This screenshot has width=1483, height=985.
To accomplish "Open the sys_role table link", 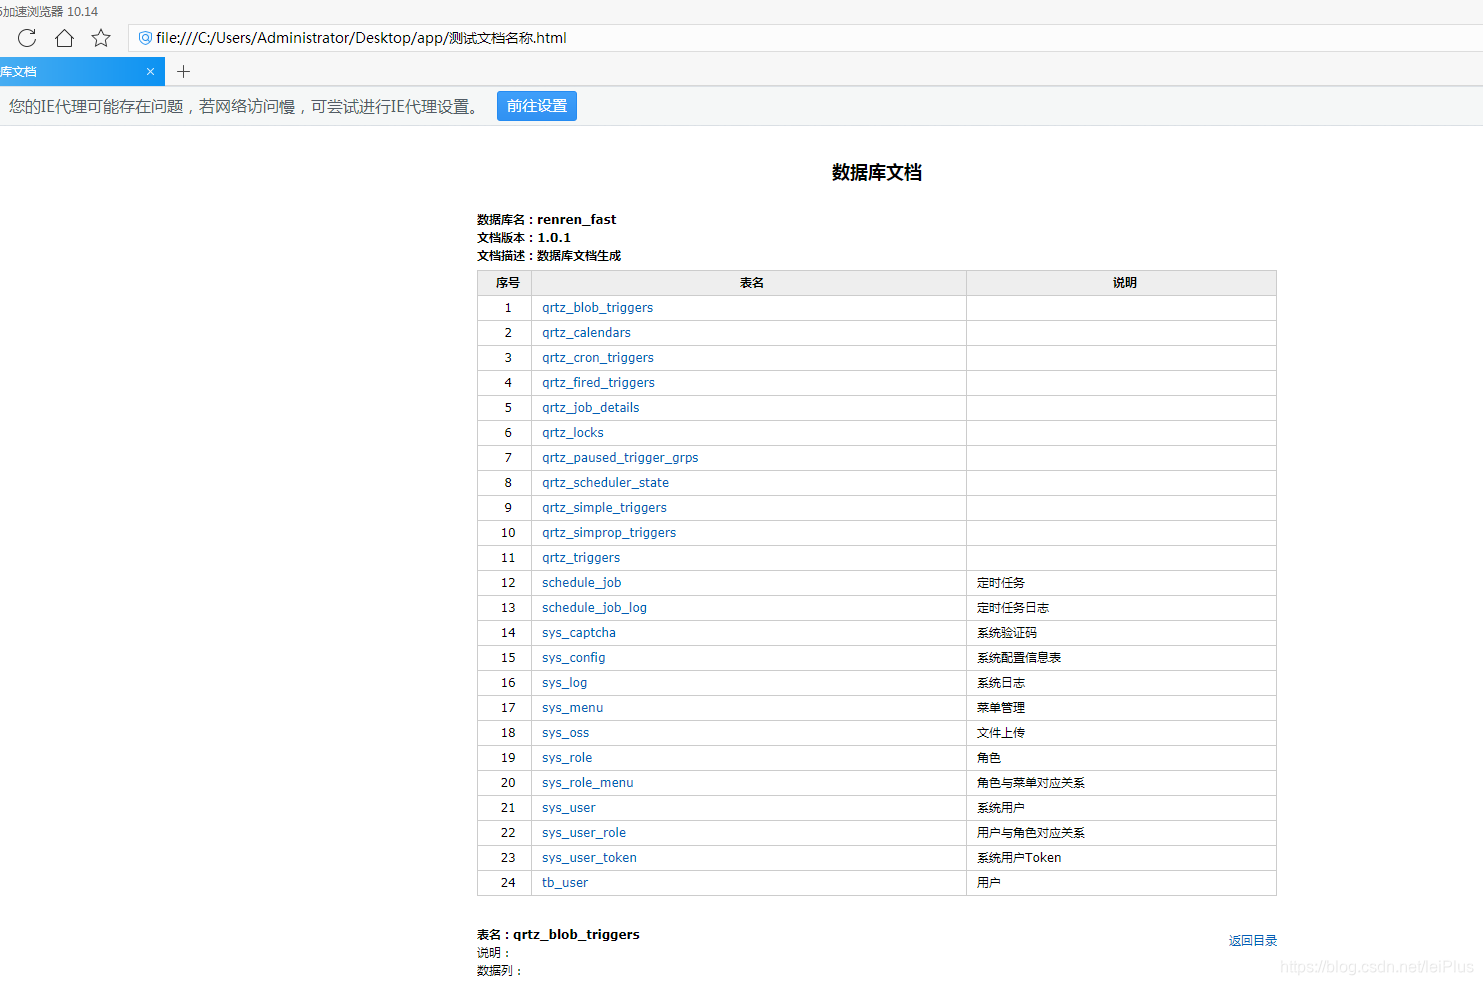I will pyautogui.click(x=567, y=758).
